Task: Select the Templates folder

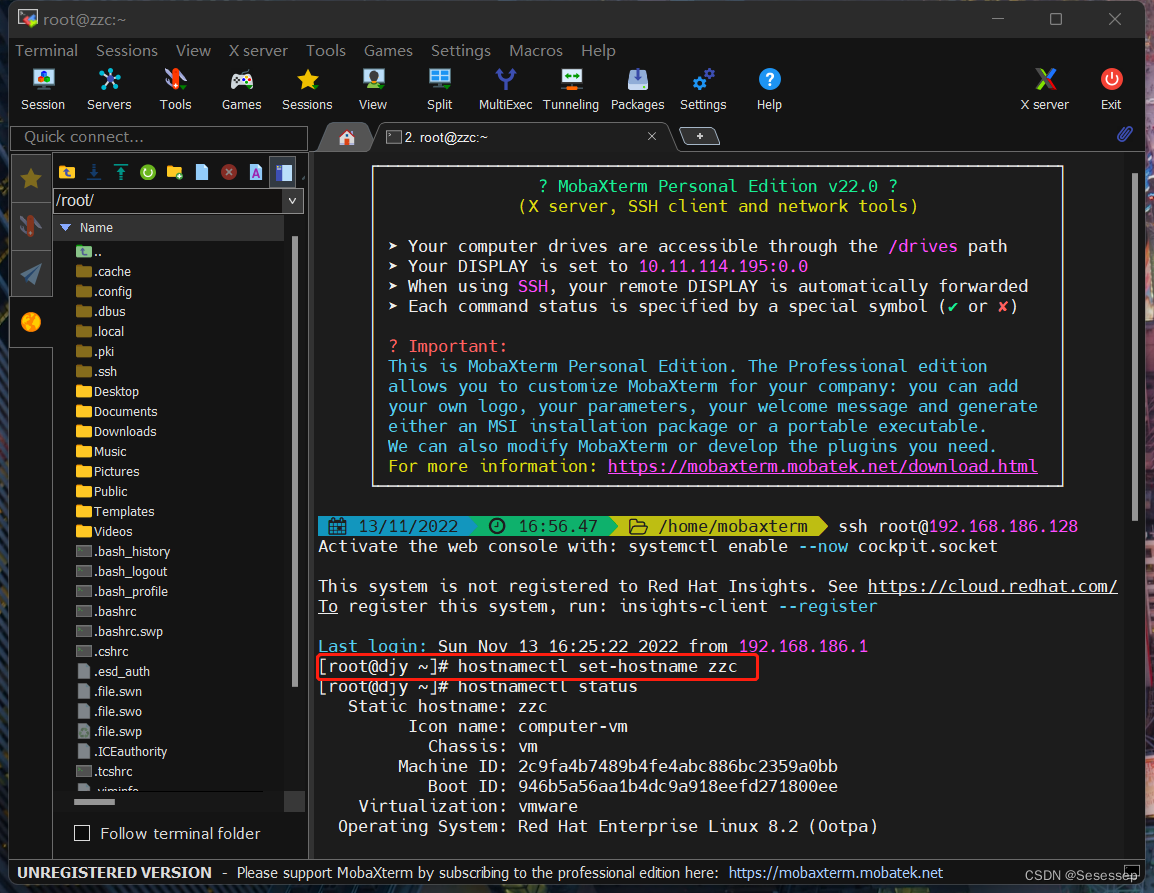Action: (x=116, y=512)
